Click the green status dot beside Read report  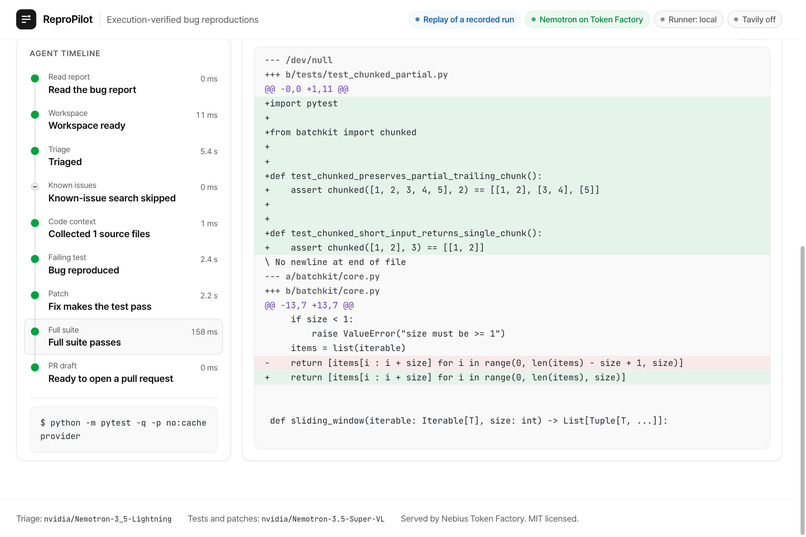(35, 79)
